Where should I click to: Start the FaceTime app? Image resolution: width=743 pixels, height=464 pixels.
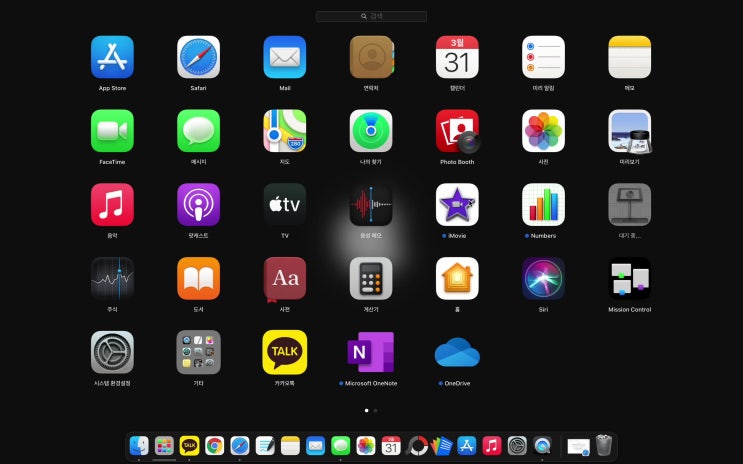pos(112,131)
